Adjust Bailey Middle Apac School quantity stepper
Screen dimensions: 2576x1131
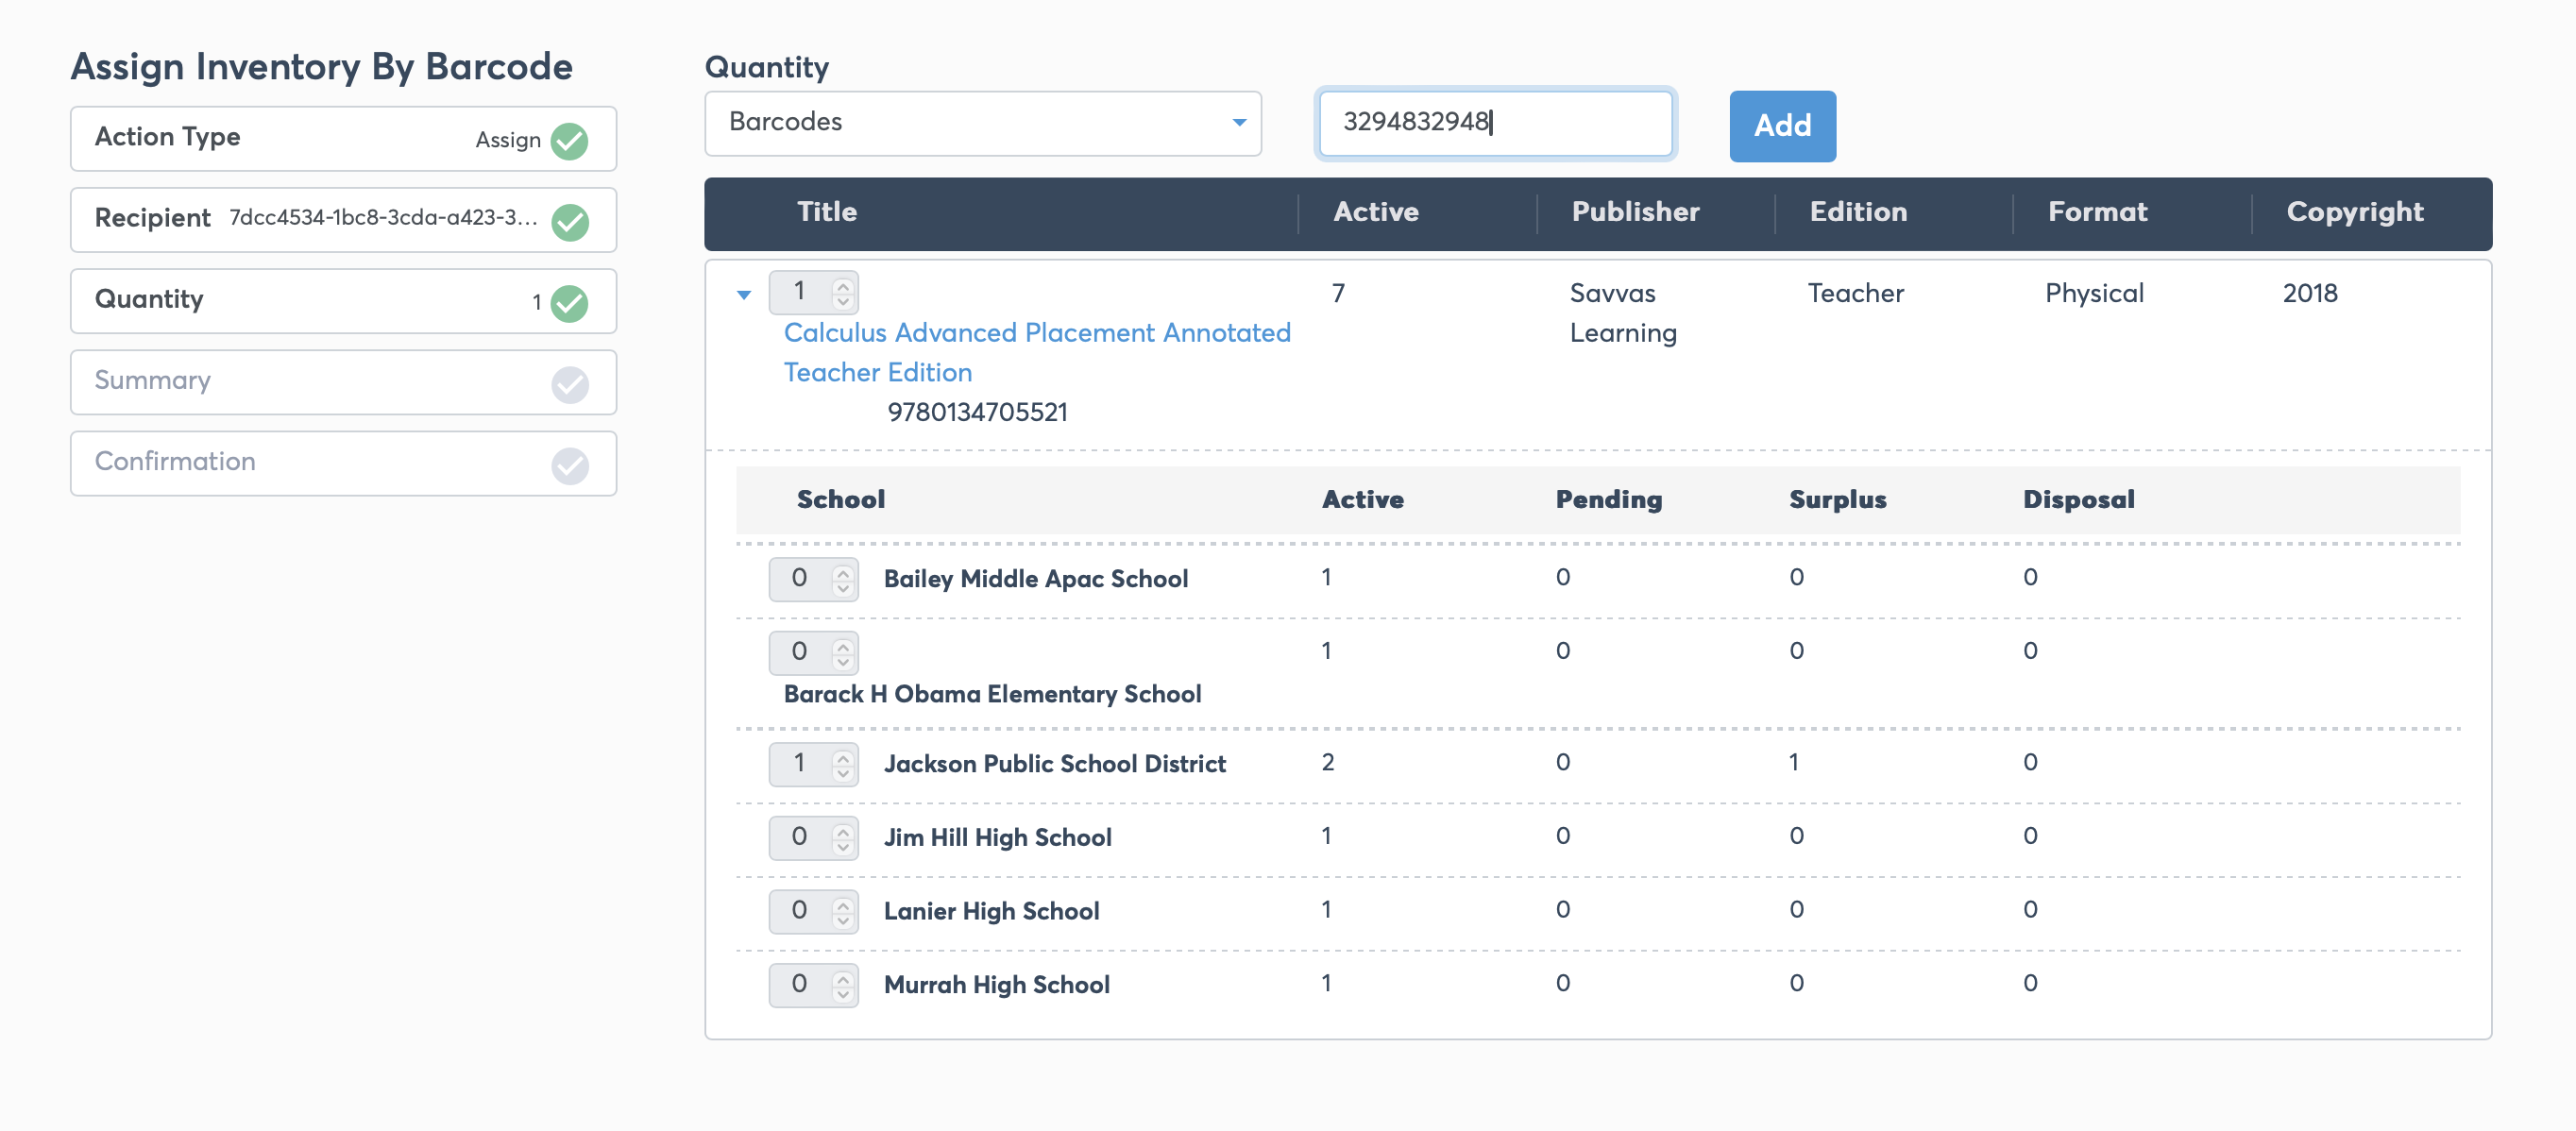point(813,579)
